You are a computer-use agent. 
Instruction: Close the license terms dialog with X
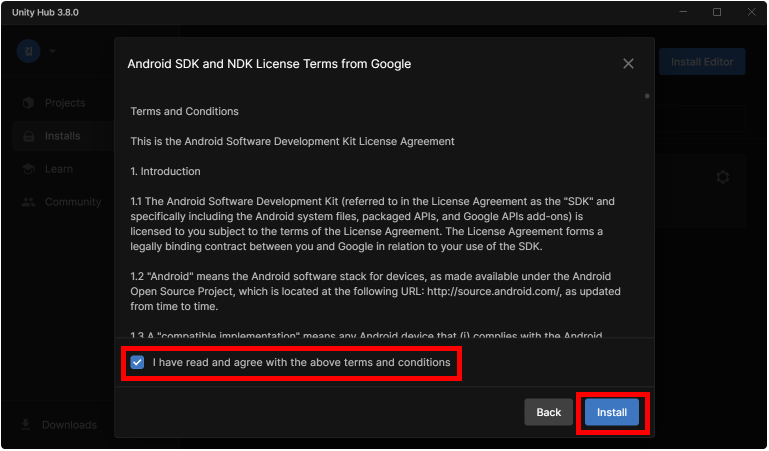click(x=628, y=64)
